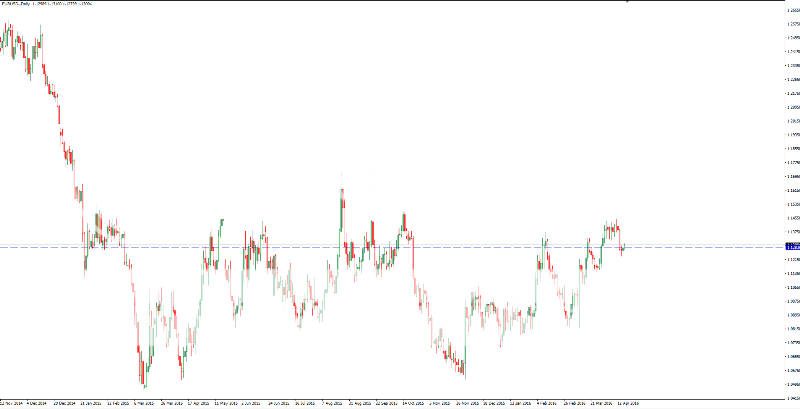Viewport: 800px width, 409px height.
Task: Click the highlighted current price label on the price axis
Action: [792, 247]
